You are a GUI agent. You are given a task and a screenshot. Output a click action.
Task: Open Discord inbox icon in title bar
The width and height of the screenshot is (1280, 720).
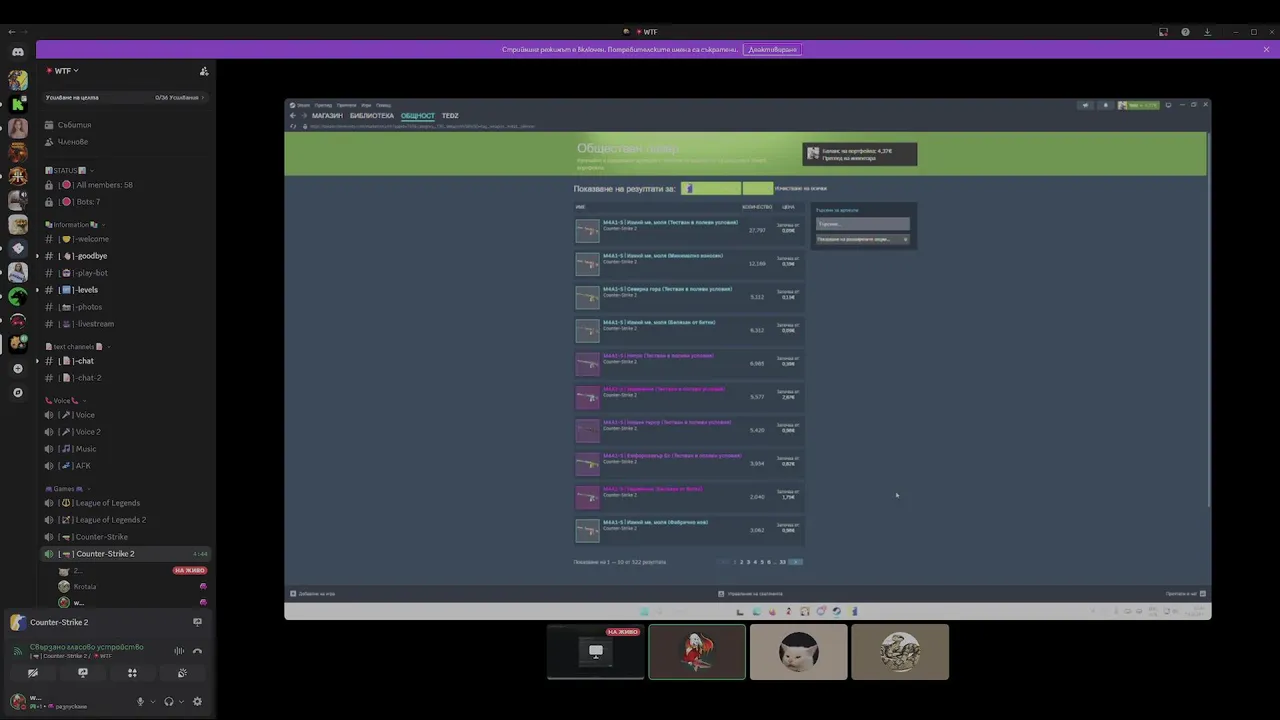[x=1163, y=32]
